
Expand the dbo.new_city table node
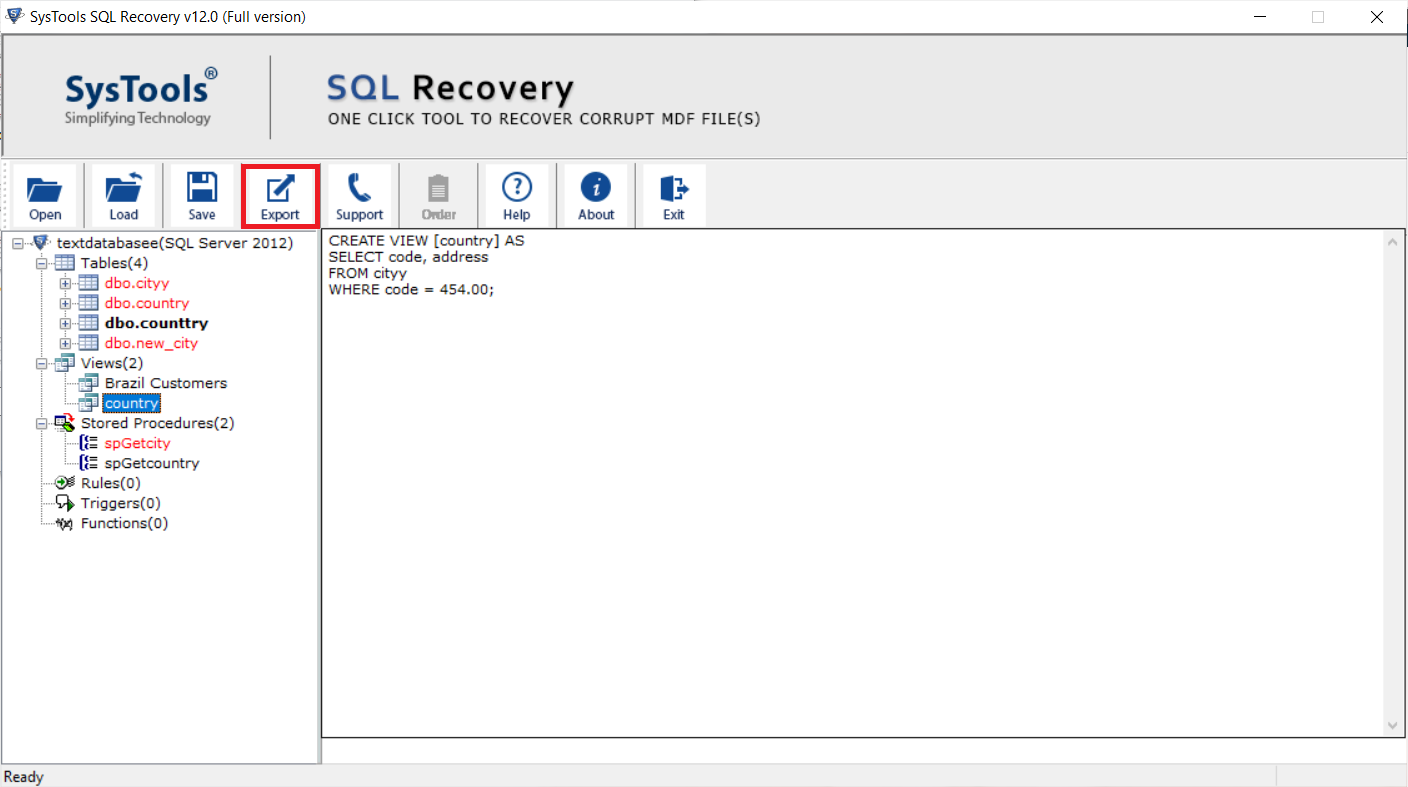(66, 343)
